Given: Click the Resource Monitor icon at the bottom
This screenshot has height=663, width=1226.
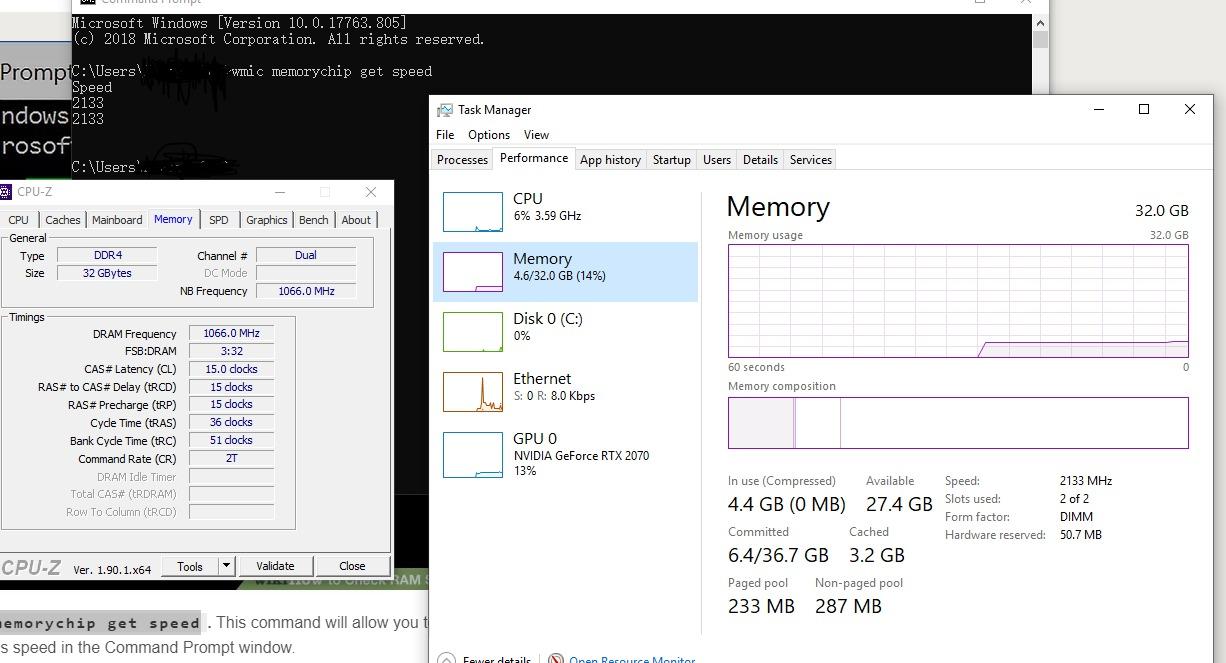Looking at the screenshot, I should 556,659.
